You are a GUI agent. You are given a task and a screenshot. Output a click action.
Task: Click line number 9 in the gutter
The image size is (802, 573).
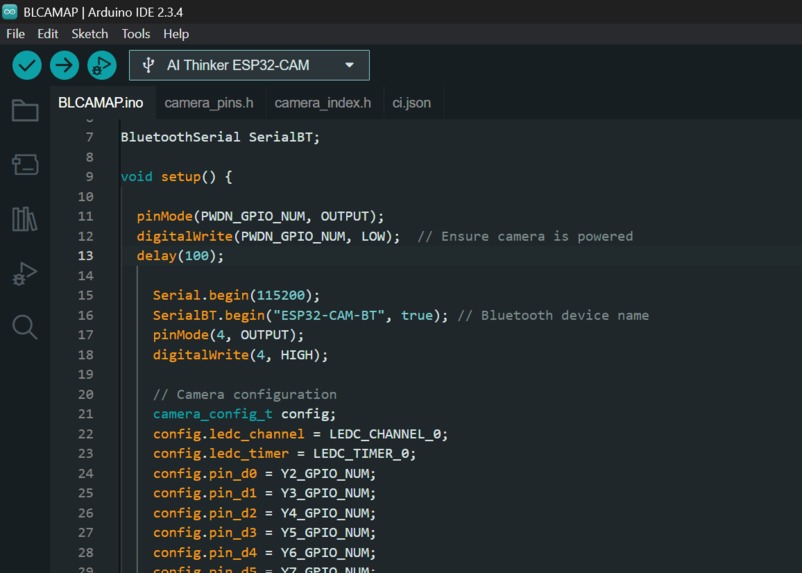pyautogui.click(x=90, y=177)
